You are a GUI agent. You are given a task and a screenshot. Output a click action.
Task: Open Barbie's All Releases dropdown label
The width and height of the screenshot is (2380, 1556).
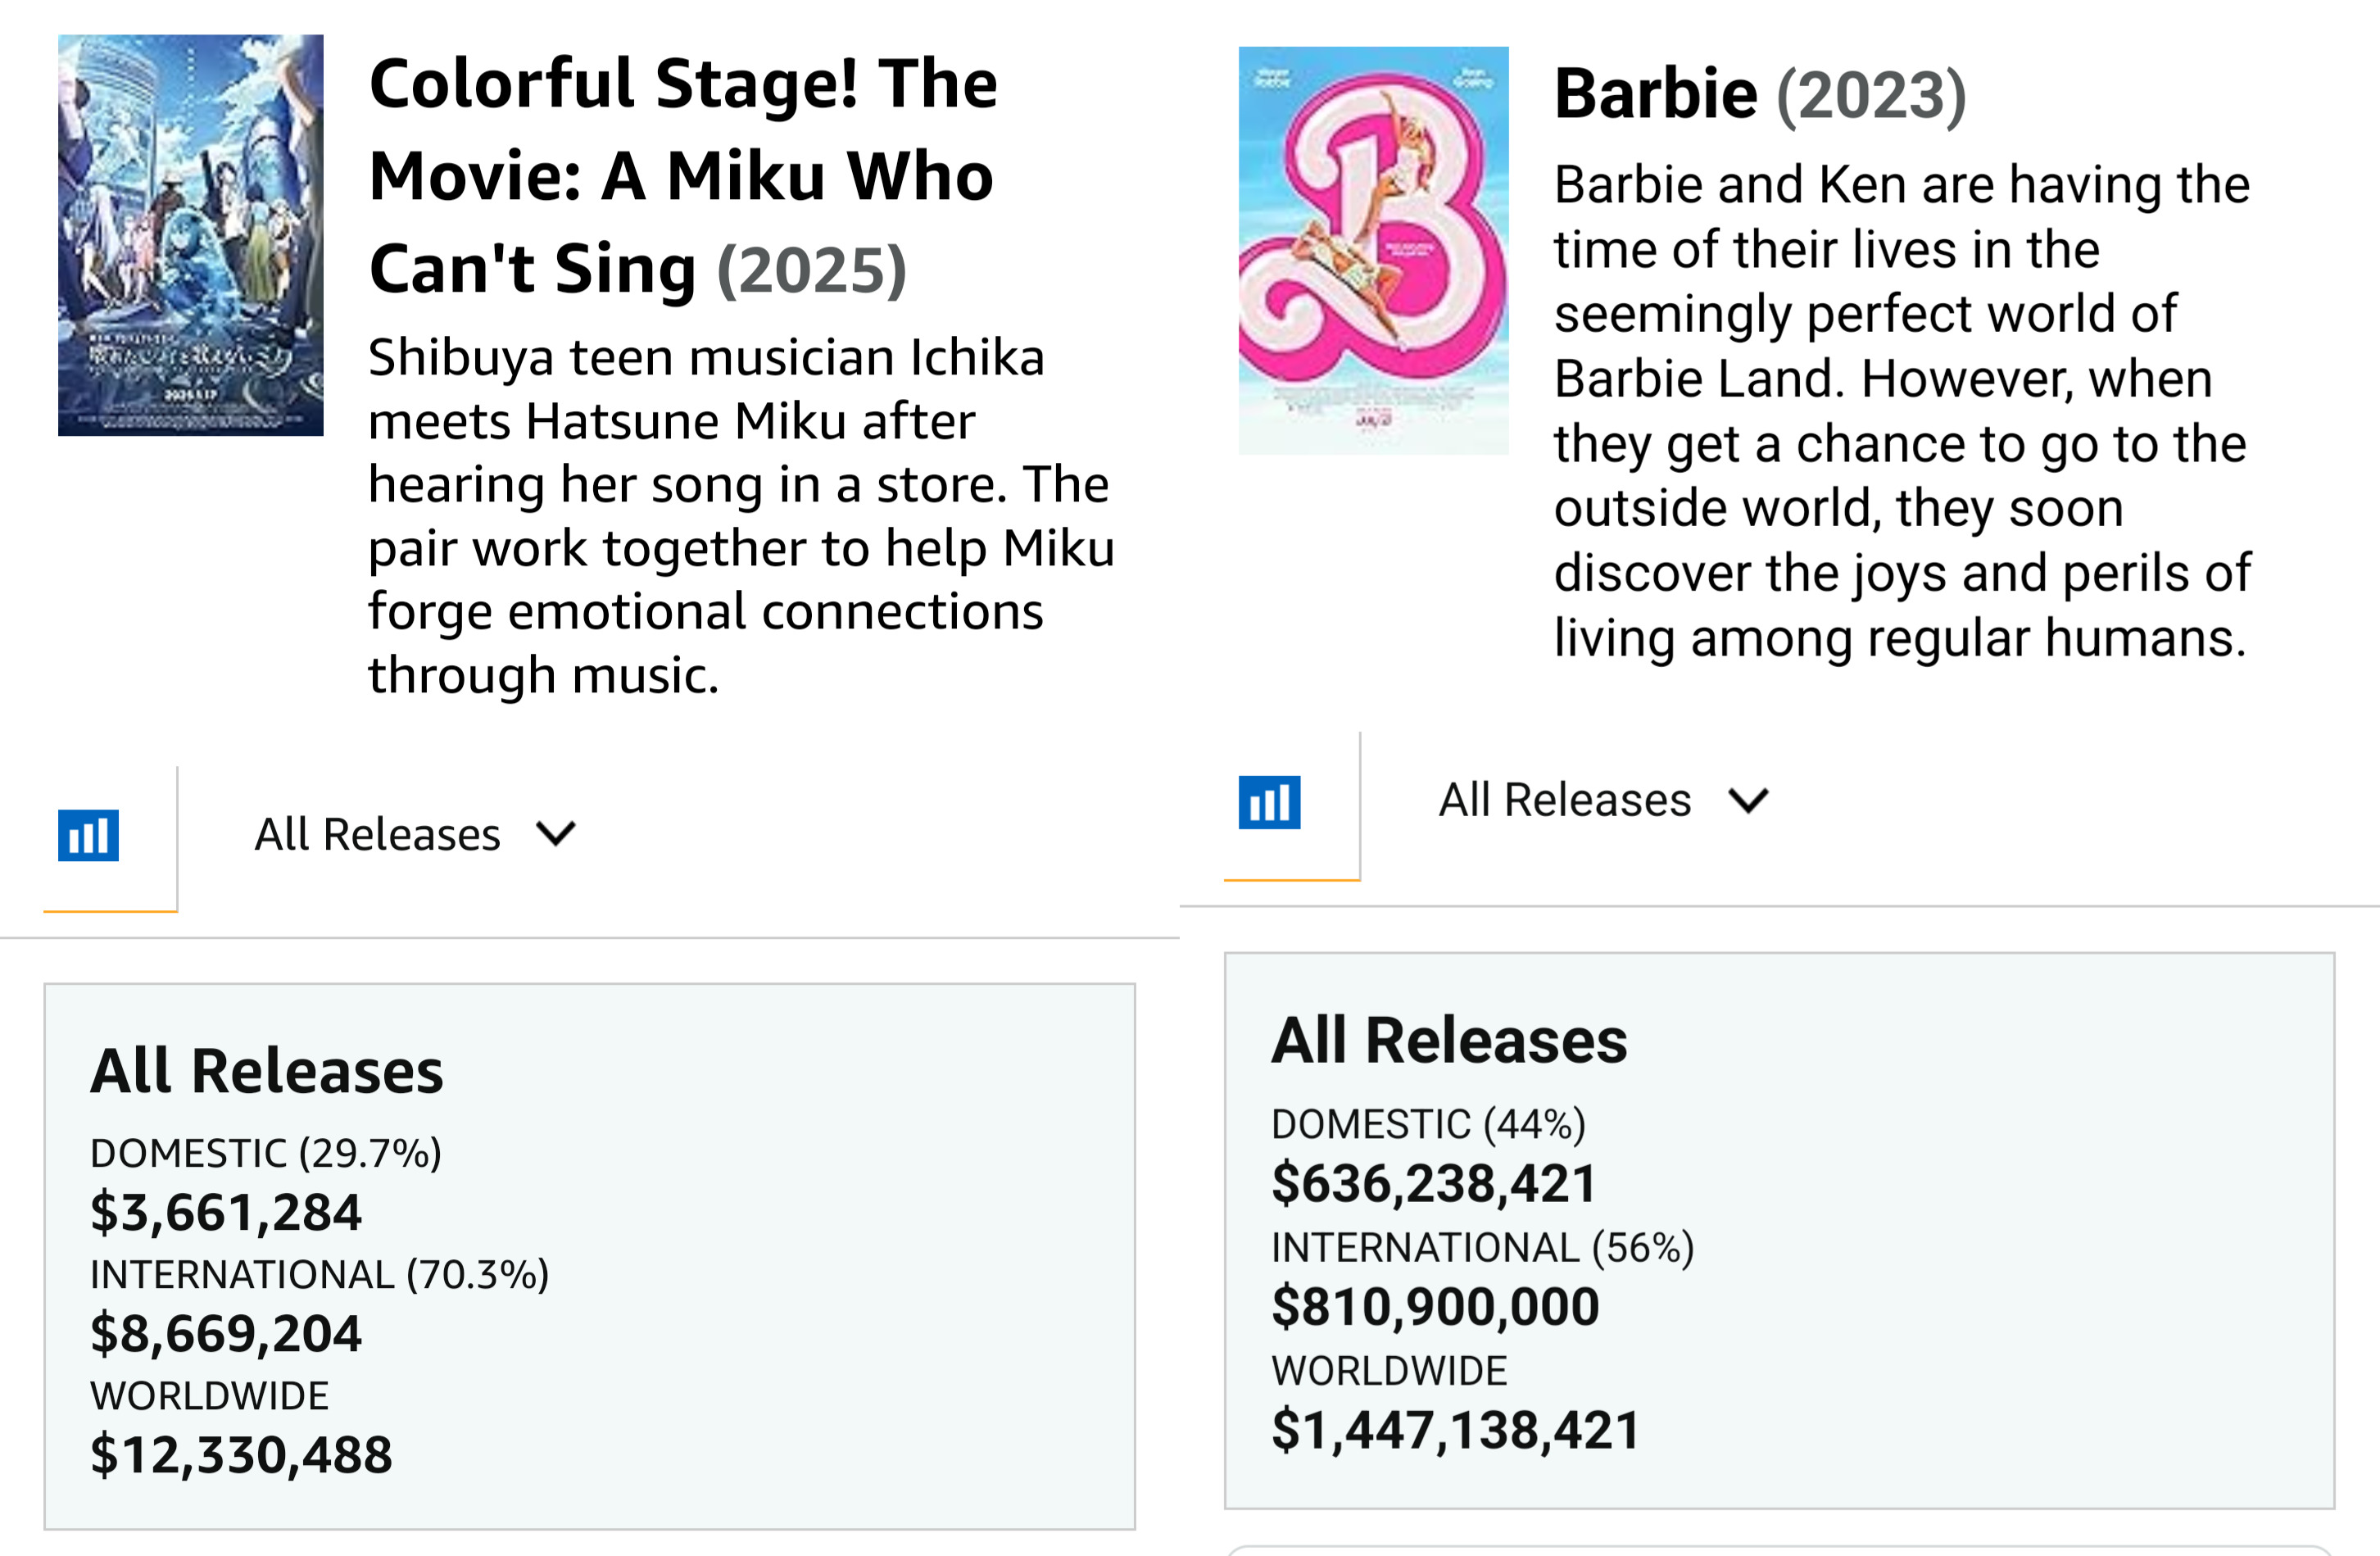coord(1564,800)
